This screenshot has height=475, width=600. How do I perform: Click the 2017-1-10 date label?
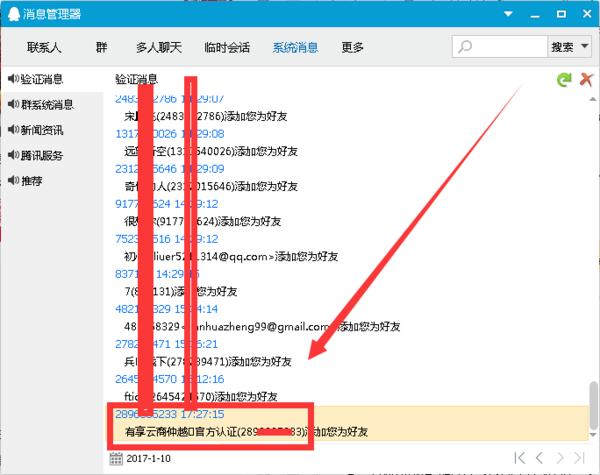point(148,459)
